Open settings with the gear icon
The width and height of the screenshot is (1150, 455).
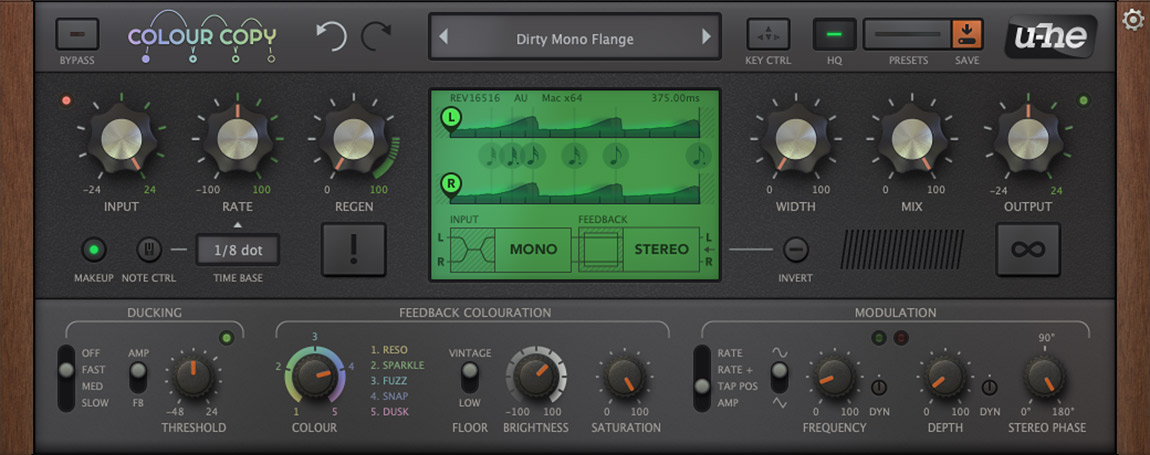pos(1132,19)
